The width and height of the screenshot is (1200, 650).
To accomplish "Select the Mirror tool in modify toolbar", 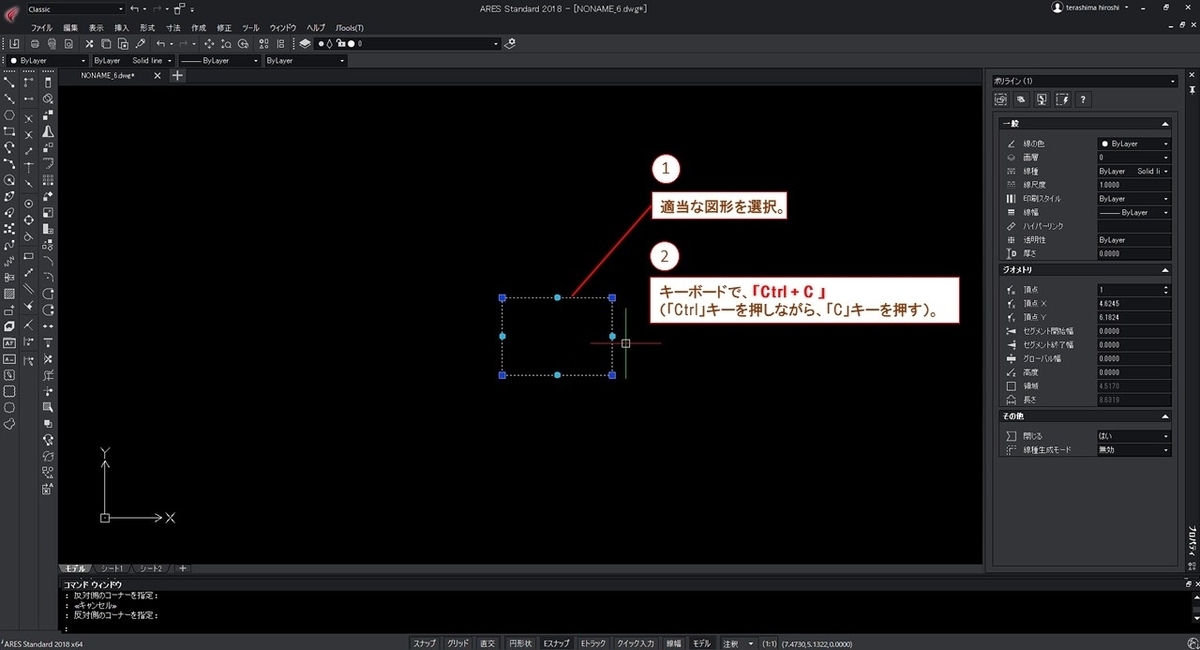I will pyautogui.click(x=48, y=131).
